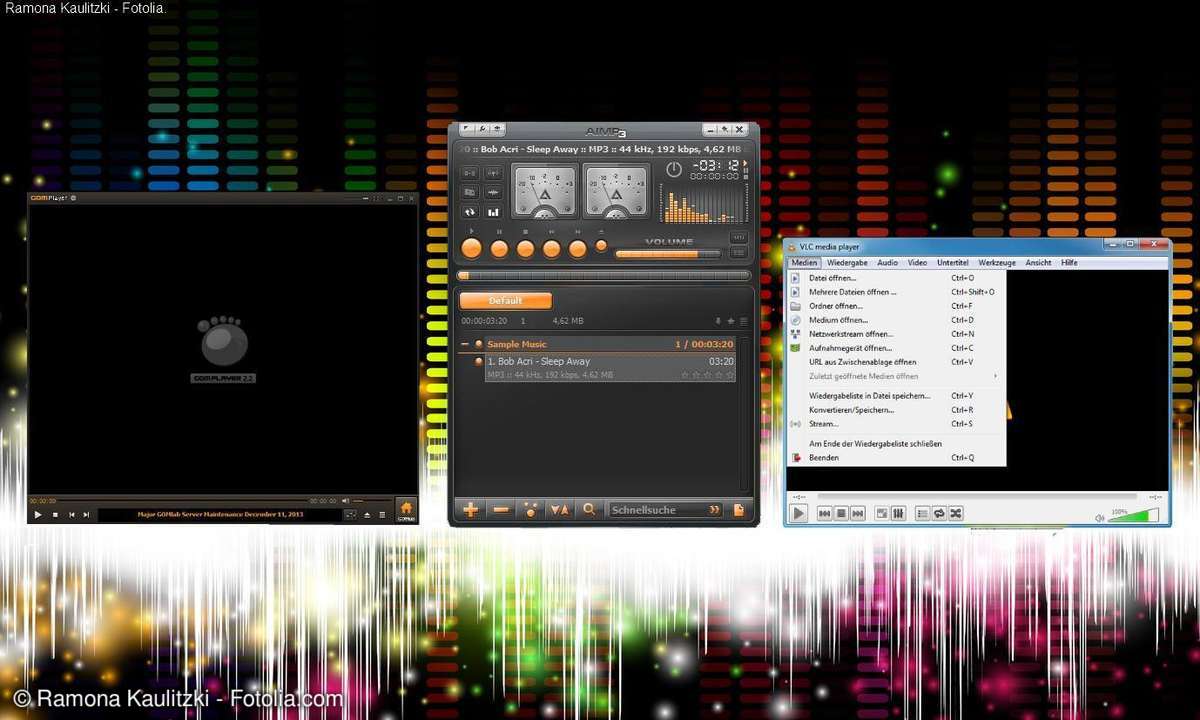This screenshot has width=1200, height=720.
Task: Toggle VLC fullscreen view button
Action: [882, 513]
